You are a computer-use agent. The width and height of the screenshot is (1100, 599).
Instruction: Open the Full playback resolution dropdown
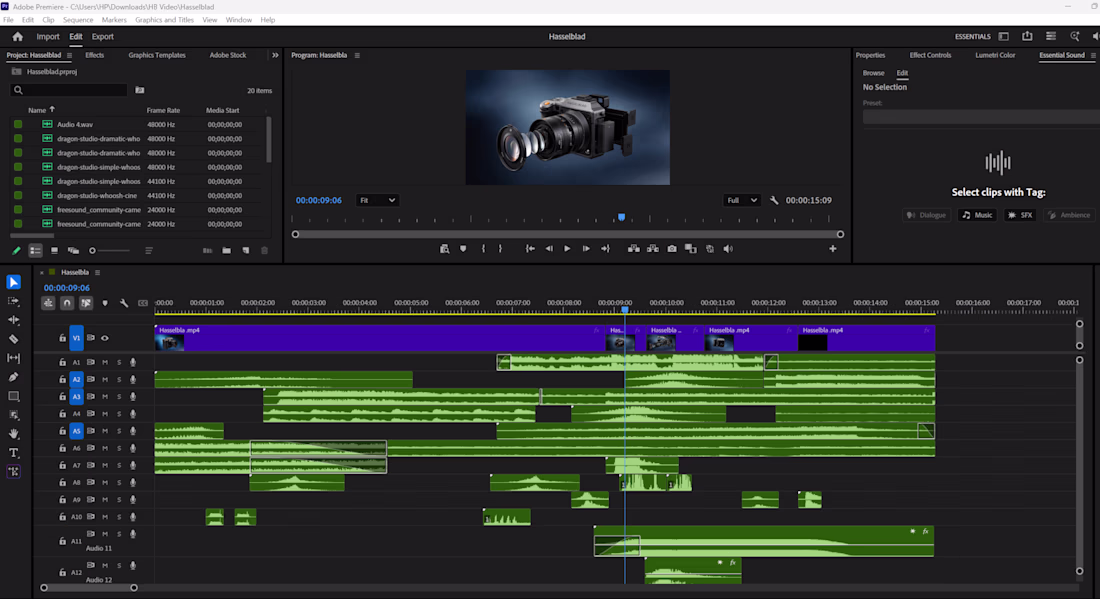click(742, 201)
